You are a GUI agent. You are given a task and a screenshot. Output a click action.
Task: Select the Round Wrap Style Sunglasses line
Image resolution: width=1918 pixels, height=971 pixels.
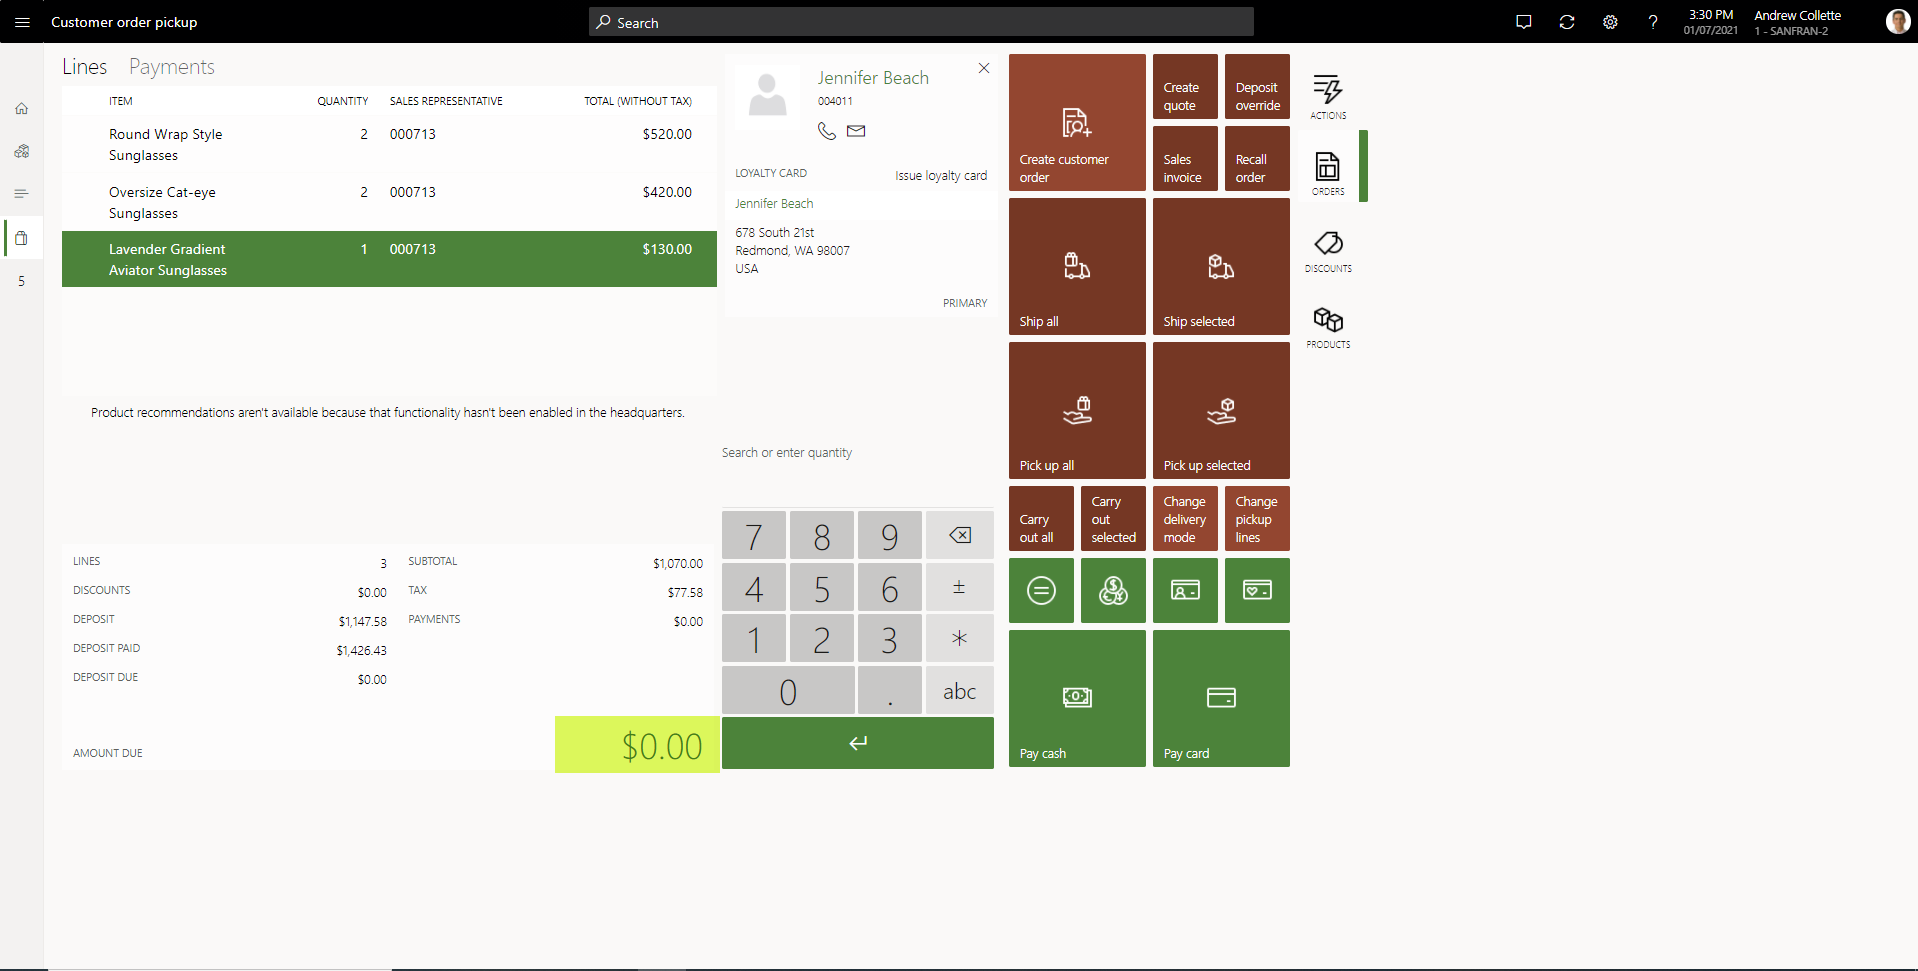coord(389,145)
